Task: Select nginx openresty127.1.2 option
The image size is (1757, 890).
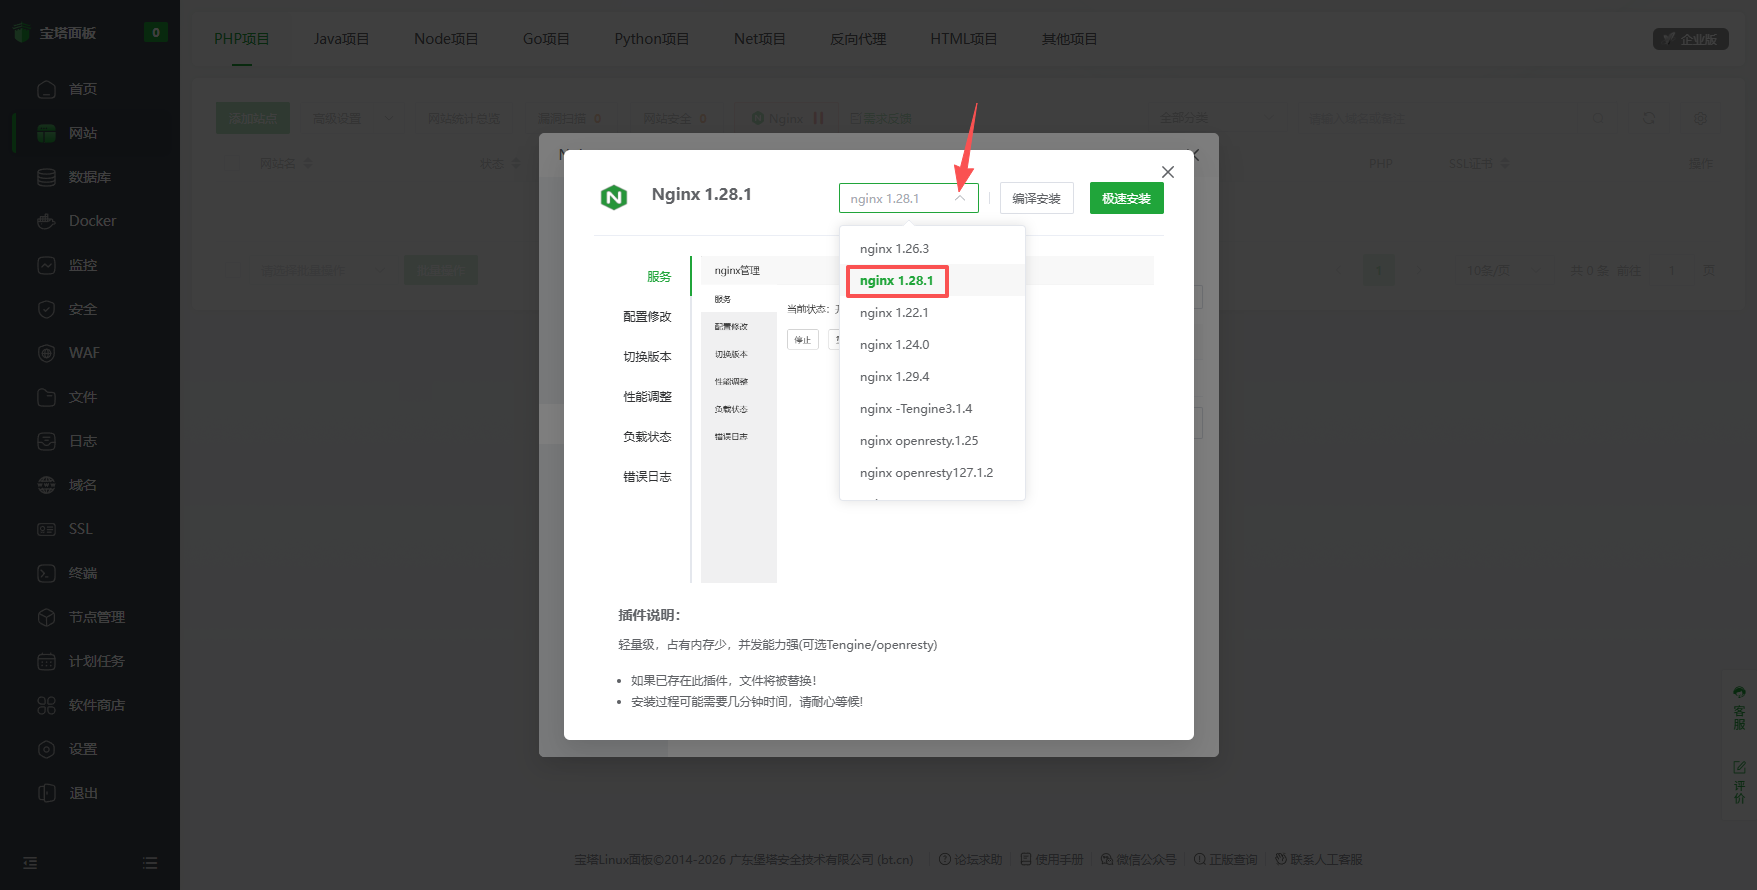Action: (932, 472)
